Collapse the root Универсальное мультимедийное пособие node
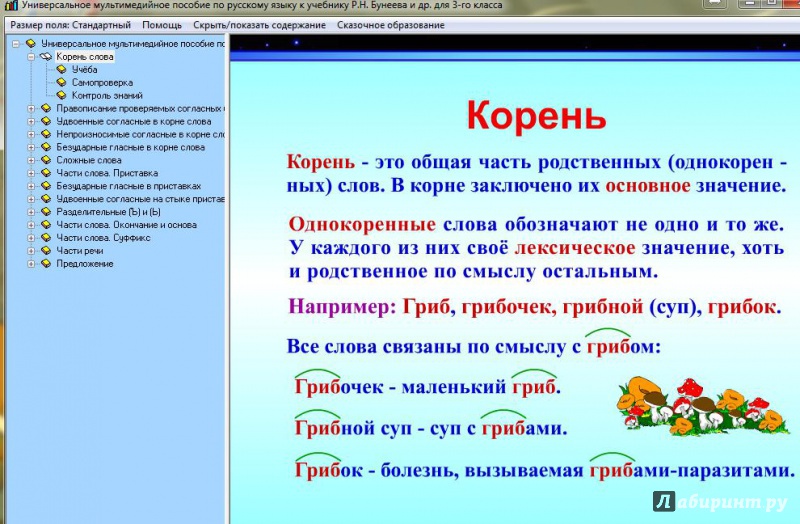Screen dimensions: 800x524 tap(16, 44)
